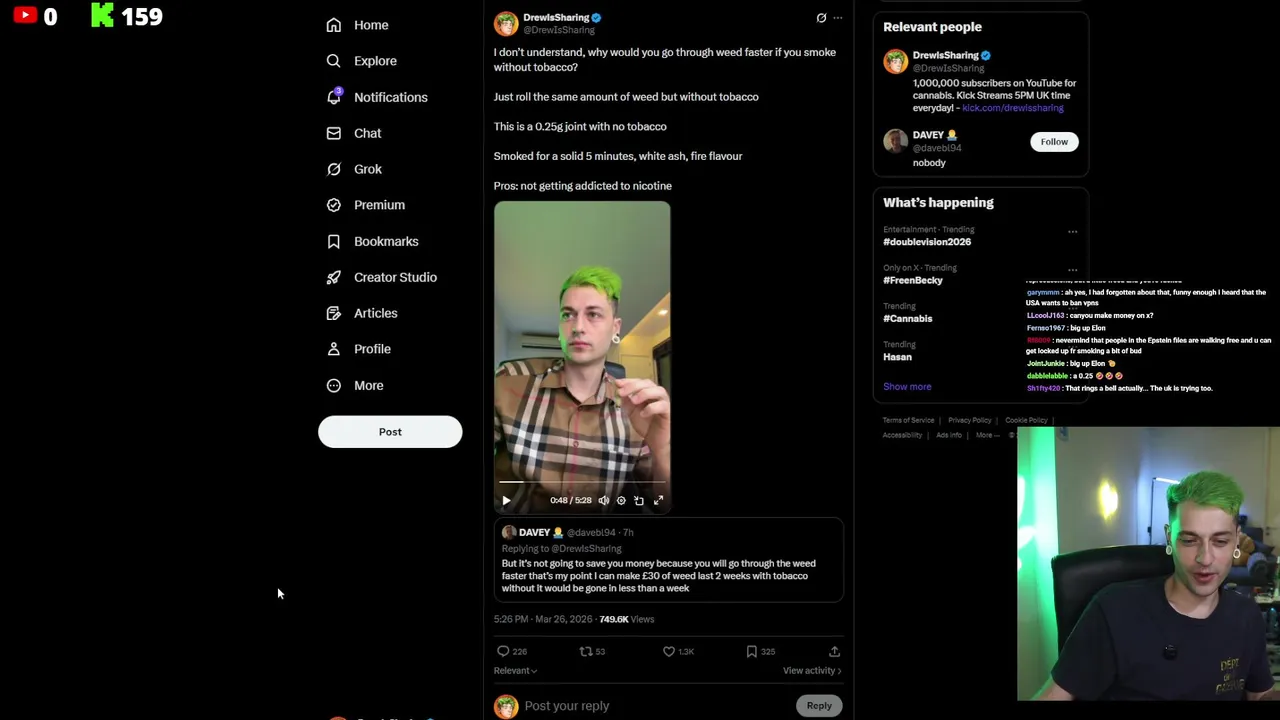Follow DAVEY with the Follow button
The width and height of the screenshot is (1280, 720).
(x=1054, y=142)
